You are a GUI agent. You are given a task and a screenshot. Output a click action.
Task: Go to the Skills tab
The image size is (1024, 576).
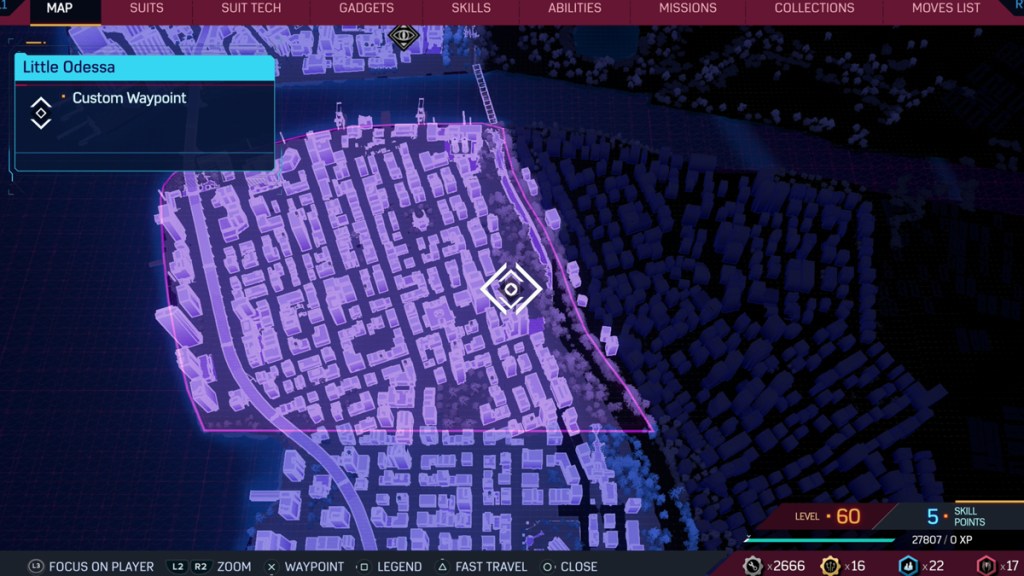[x=471, y=8]
